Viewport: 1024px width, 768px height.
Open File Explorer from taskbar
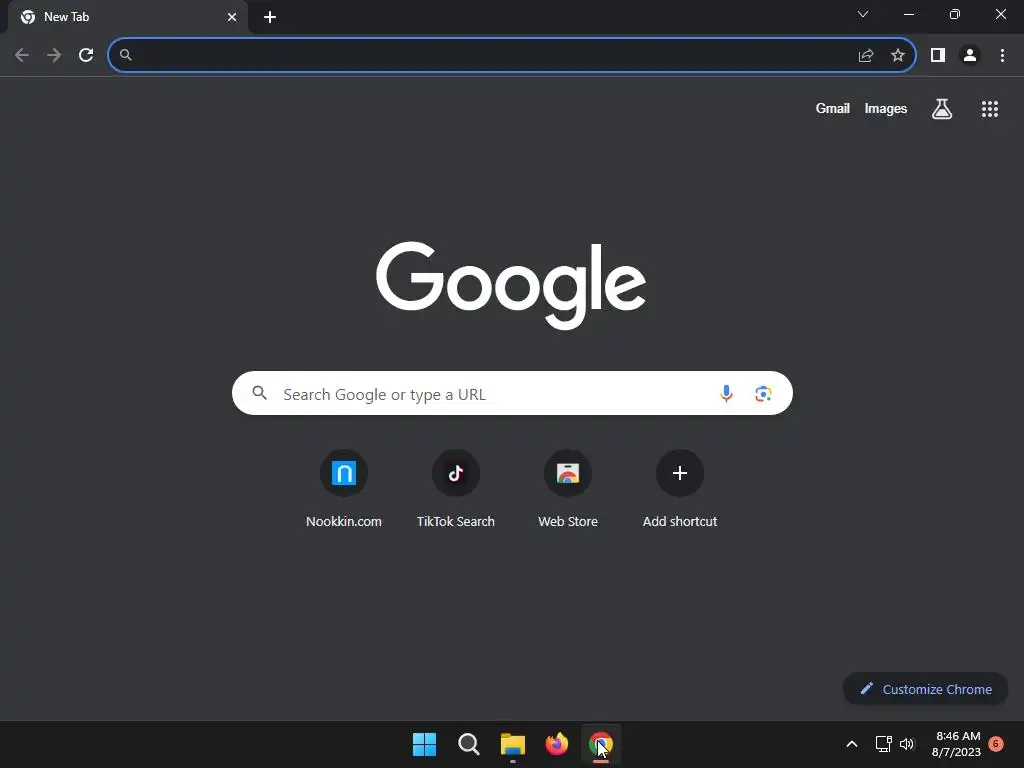coord(513,744)
